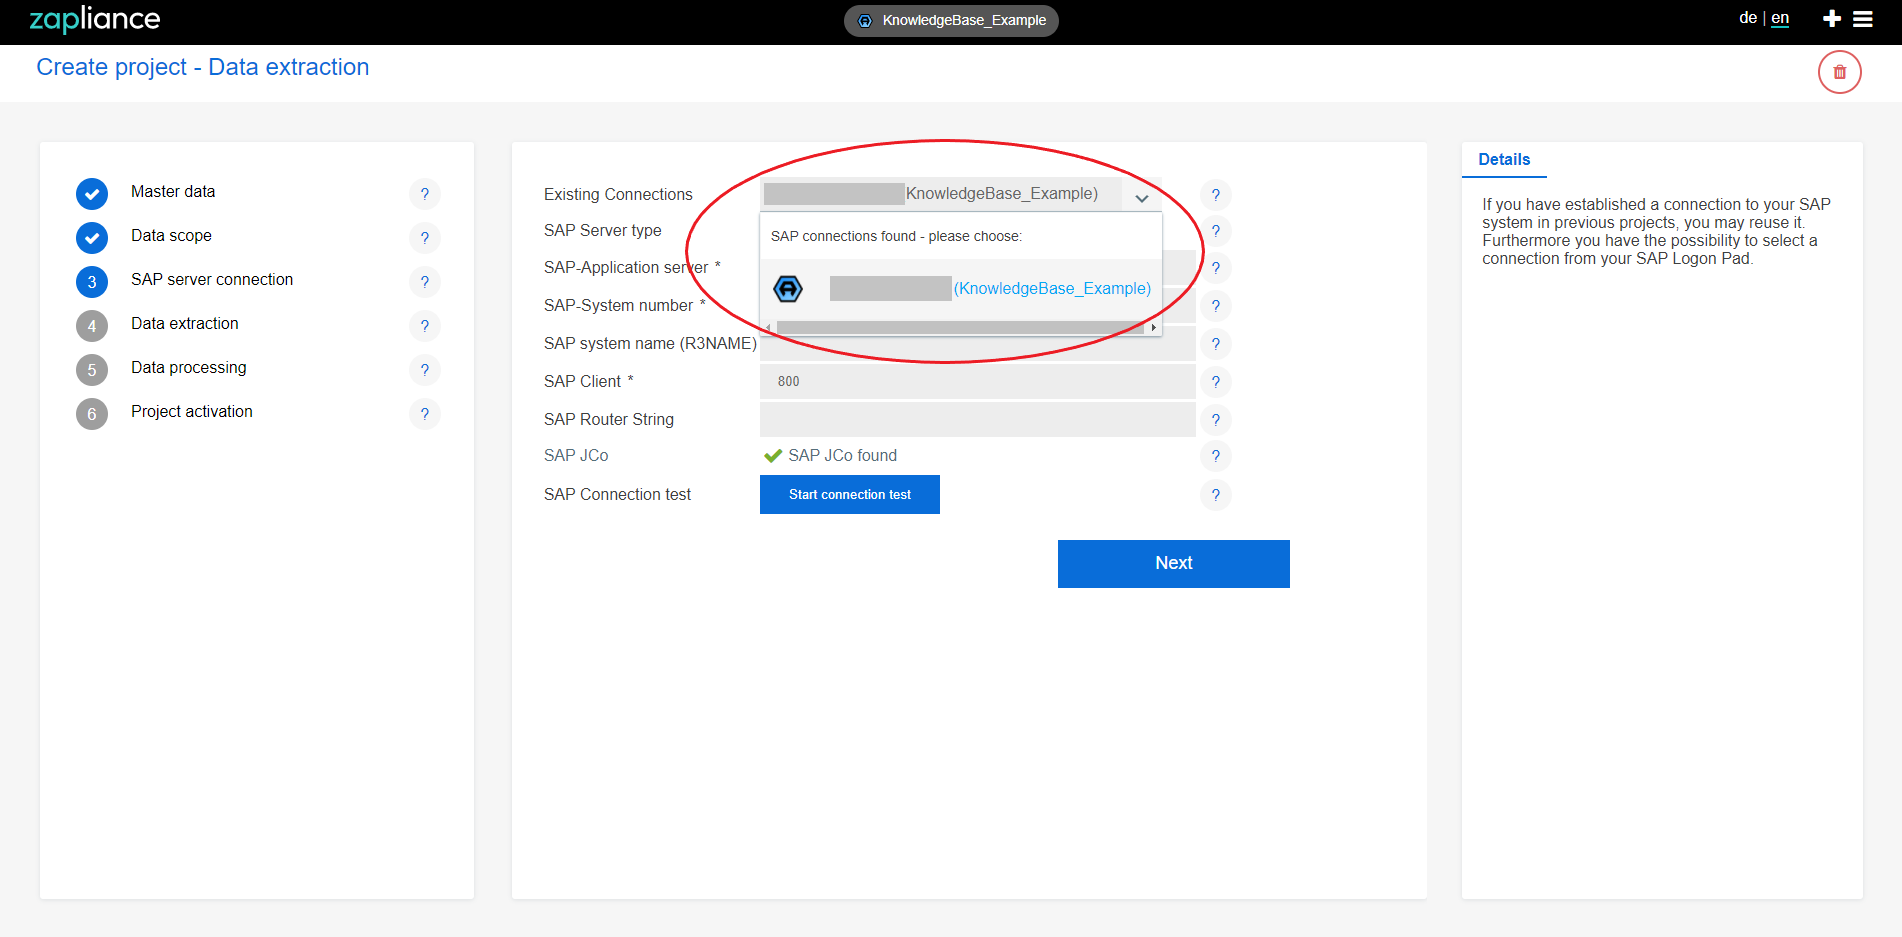The image size is (1902, 937).
Task: Switch language to German (de)
Action: click(x=1748, y=18)
